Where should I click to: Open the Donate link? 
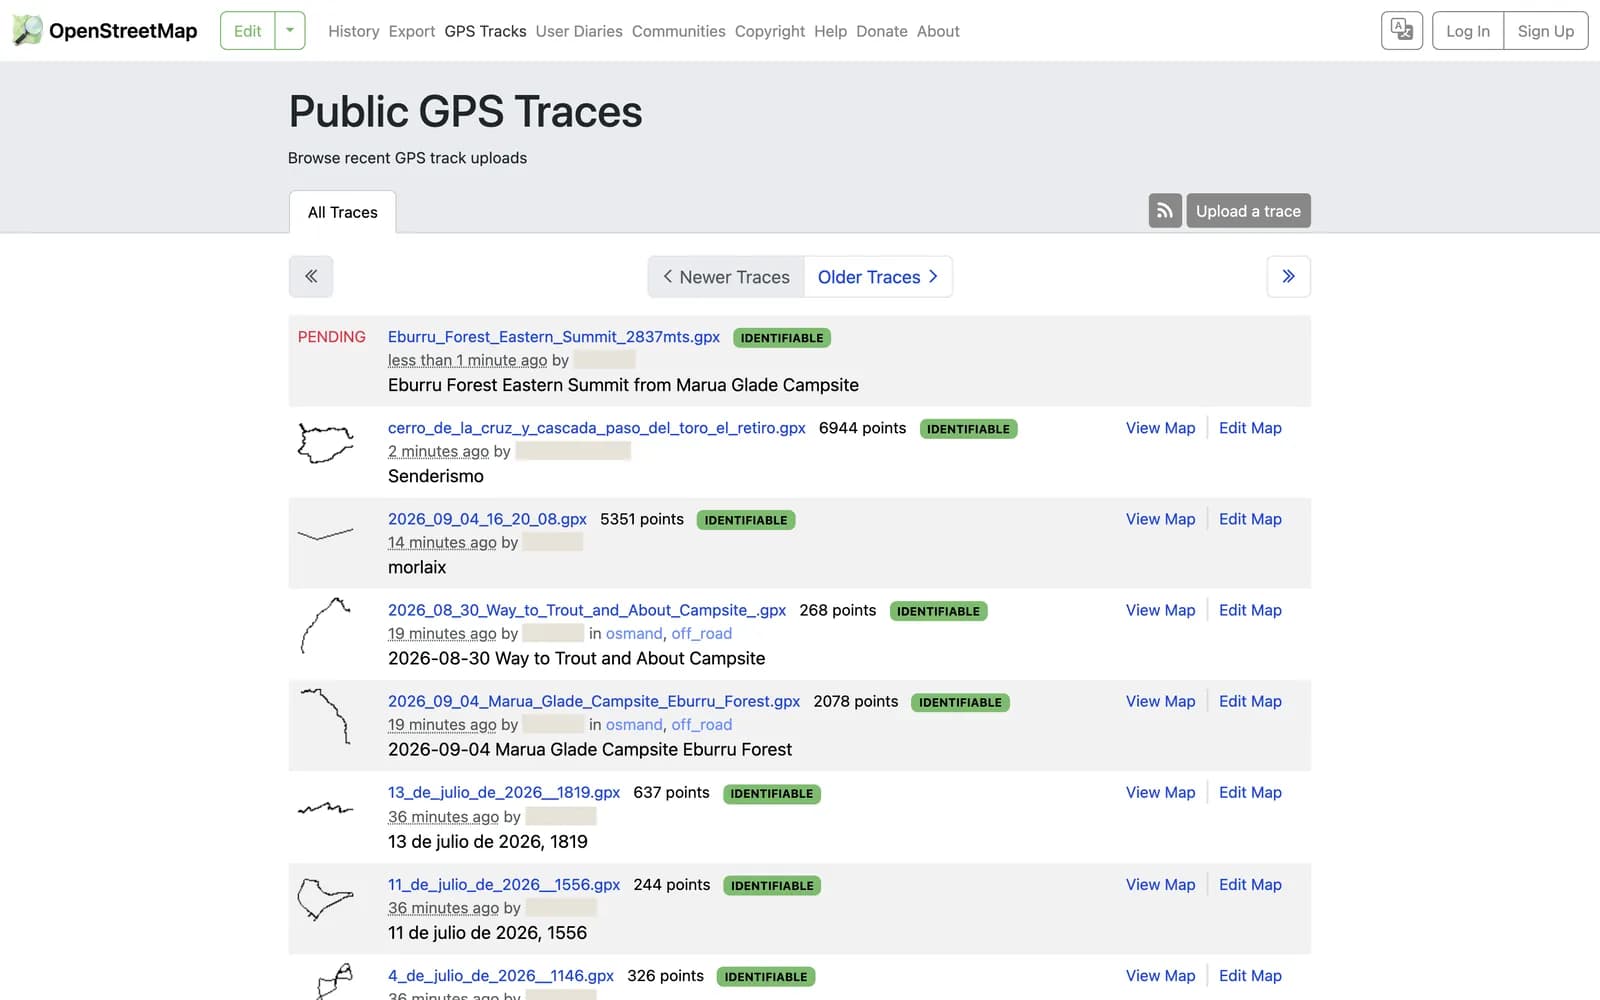[x=882, y=31]
